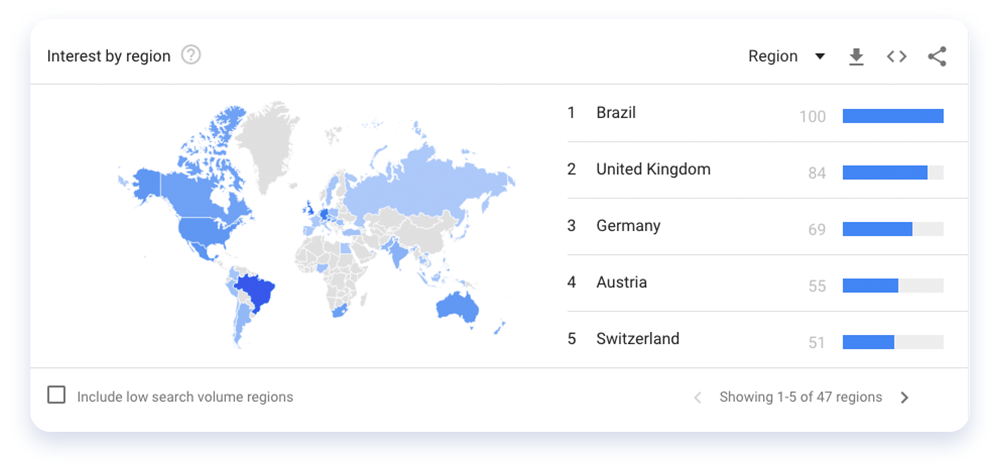This screenshot has height=471, width=1000.
Task: Click the share icon
Action: click(x=937, y=56)
